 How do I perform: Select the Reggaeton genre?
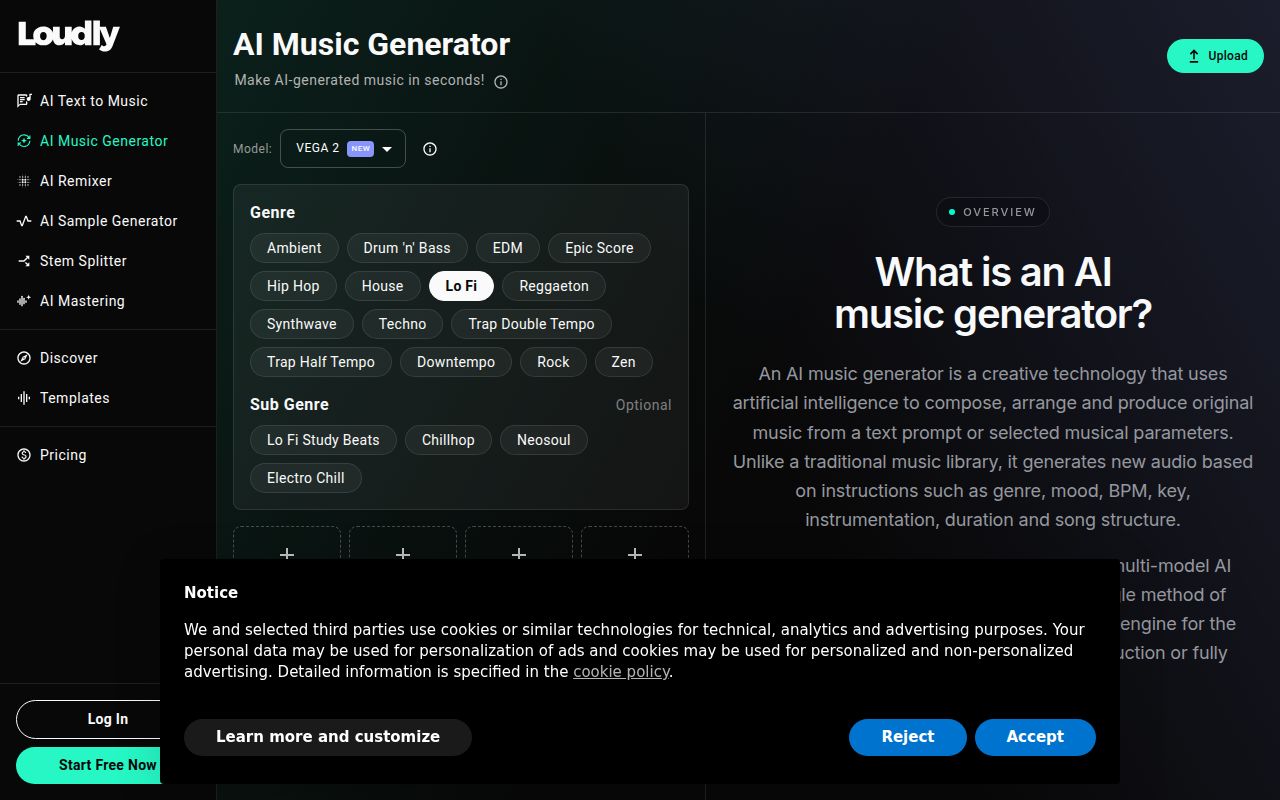[554, 286]
